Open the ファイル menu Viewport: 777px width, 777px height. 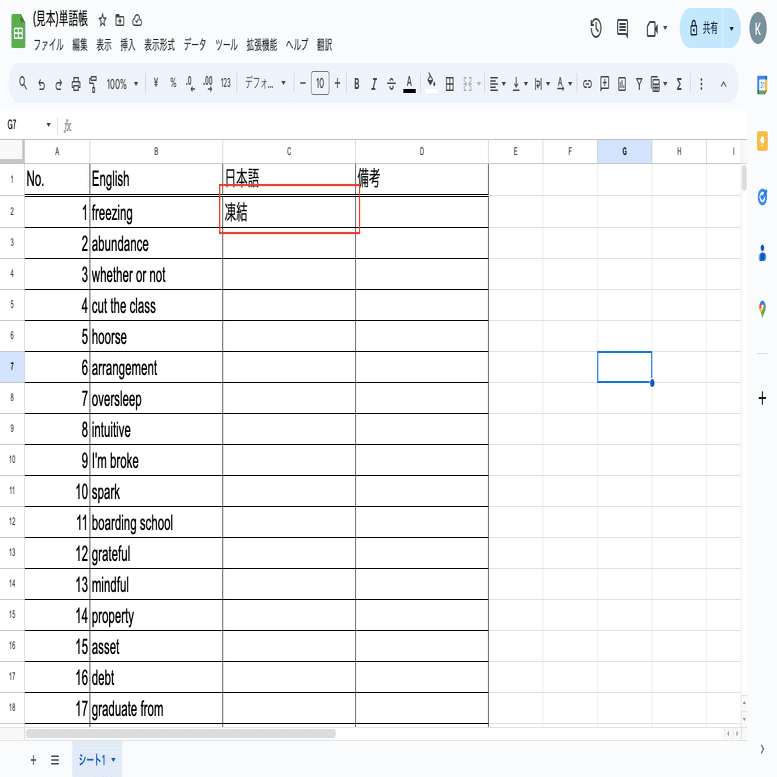coord(49,45)
